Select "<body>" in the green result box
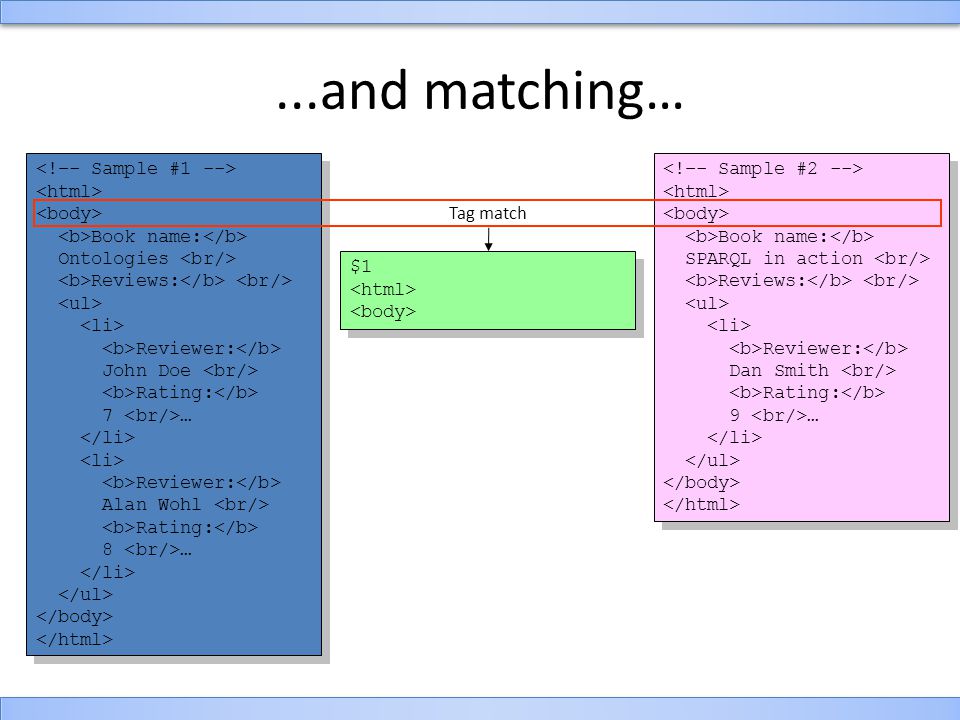The width and height of the screenshot is (960, 720). pyautogui.click(x=383, y=312)
